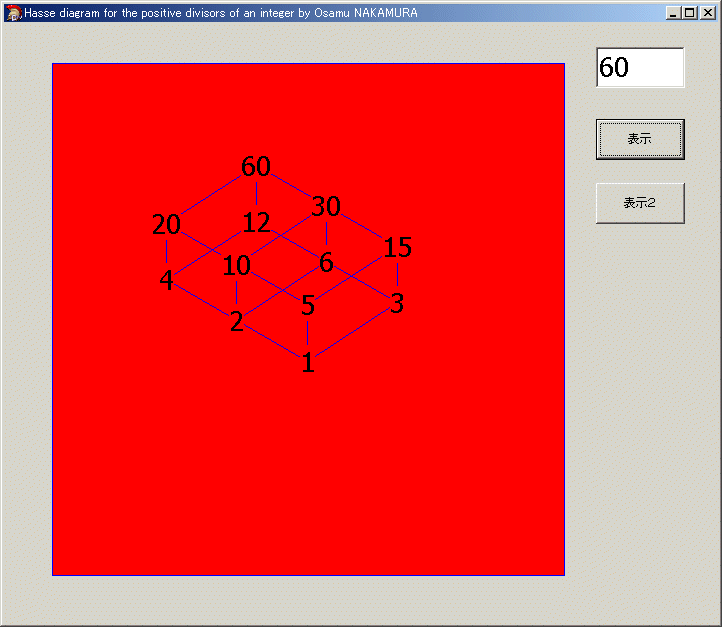722x627 pixels.
Task: Click node 12 in the diagram
Action: click(x=256, y=222)
